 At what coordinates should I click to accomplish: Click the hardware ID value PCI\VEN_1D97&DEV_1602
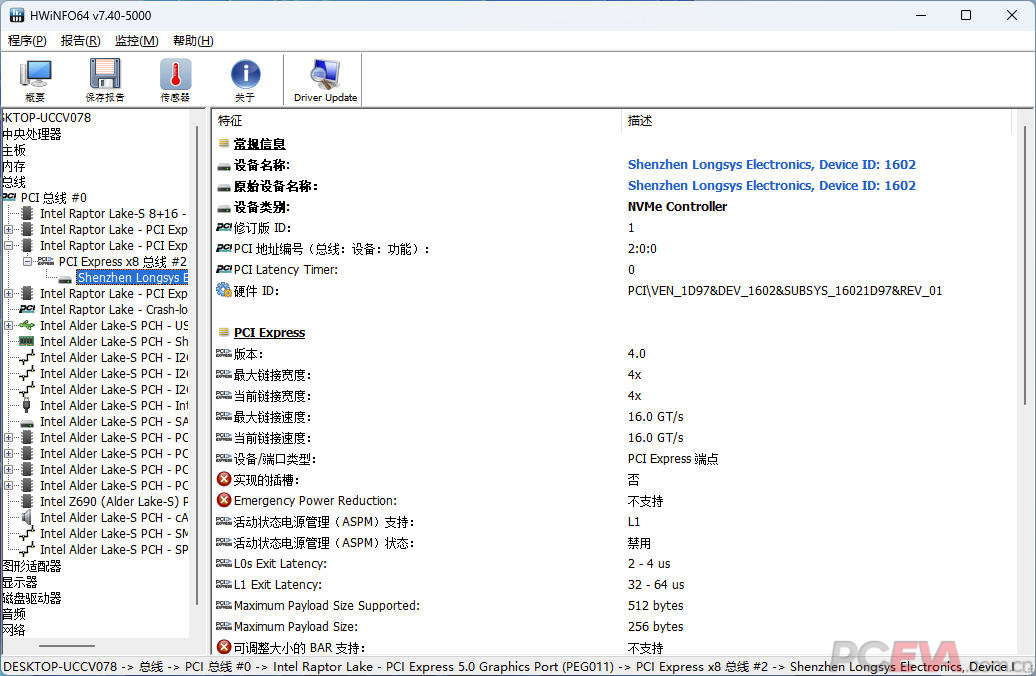pyautogui.click(x=785, y=291)
